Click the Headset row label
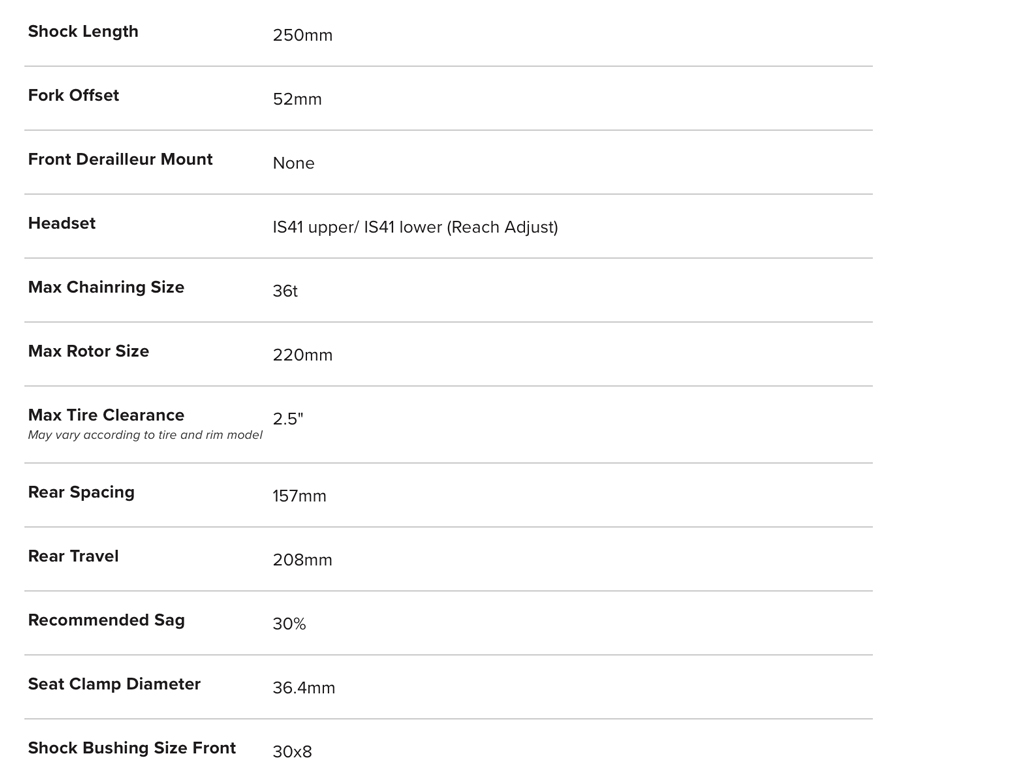This screenshot has height=768, width=1024. pos(62,224)
